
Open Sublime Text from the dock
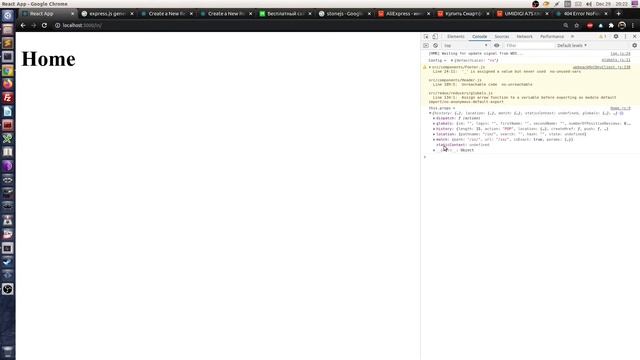(7, 43)
